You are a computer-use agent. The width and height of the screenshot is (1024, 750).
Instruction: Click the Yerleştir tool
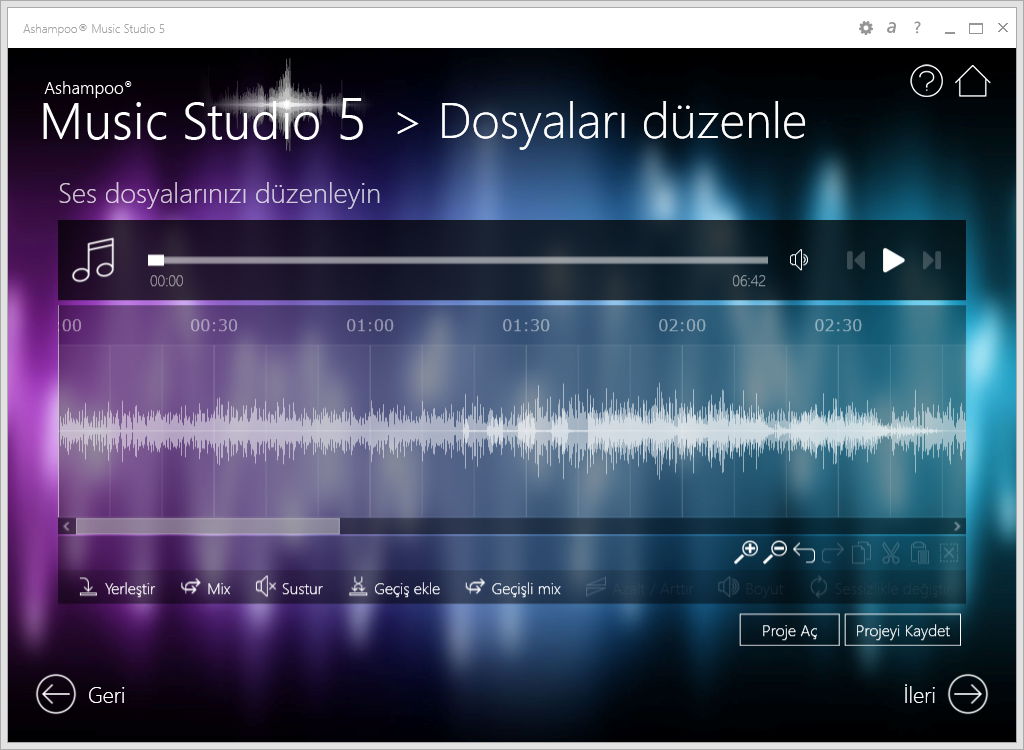[118, 588]
